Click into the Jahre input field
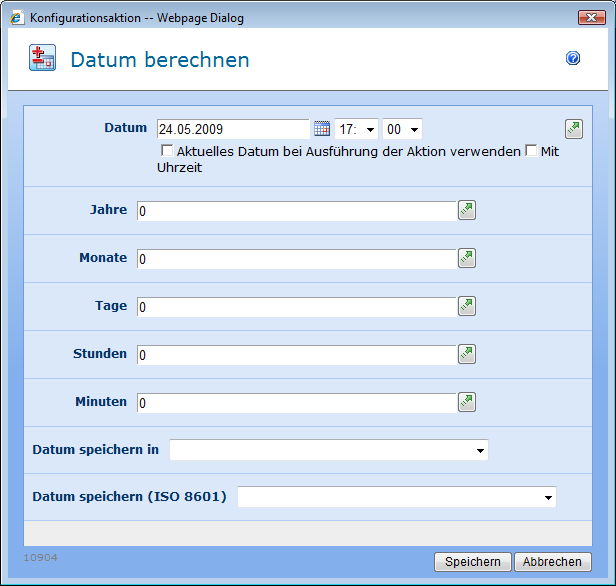 (x=296, y=211)
